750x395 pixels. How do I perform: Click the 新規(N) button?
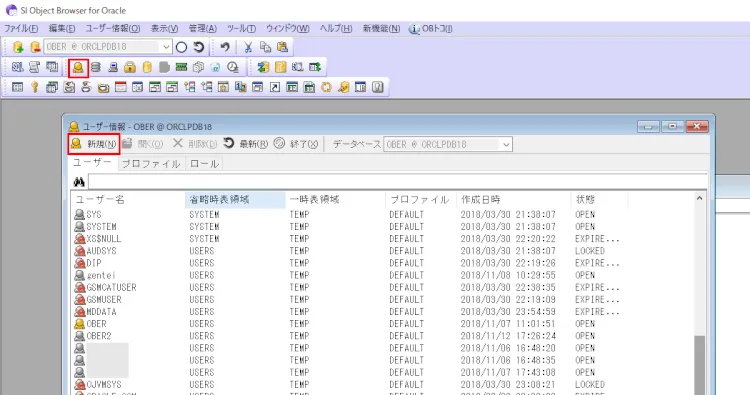pos(94,144)
